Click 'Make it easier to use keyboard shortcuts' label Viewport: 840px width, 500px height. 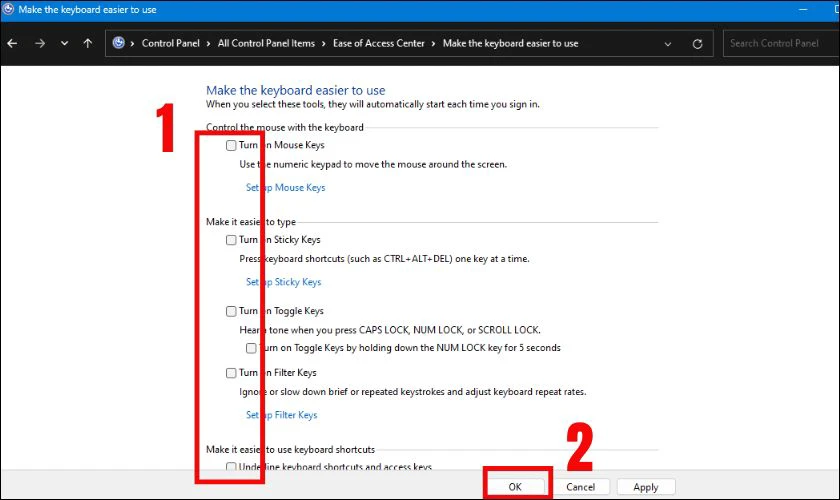point(290,450)
